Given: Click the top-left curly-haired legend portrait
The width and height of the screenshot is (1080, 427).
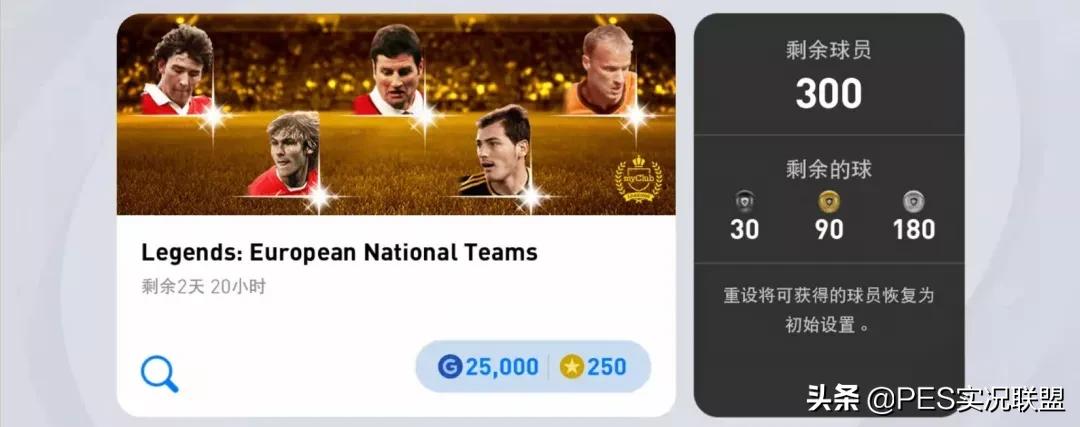Looking at the screenshot, I should click(x=178, y=70).
